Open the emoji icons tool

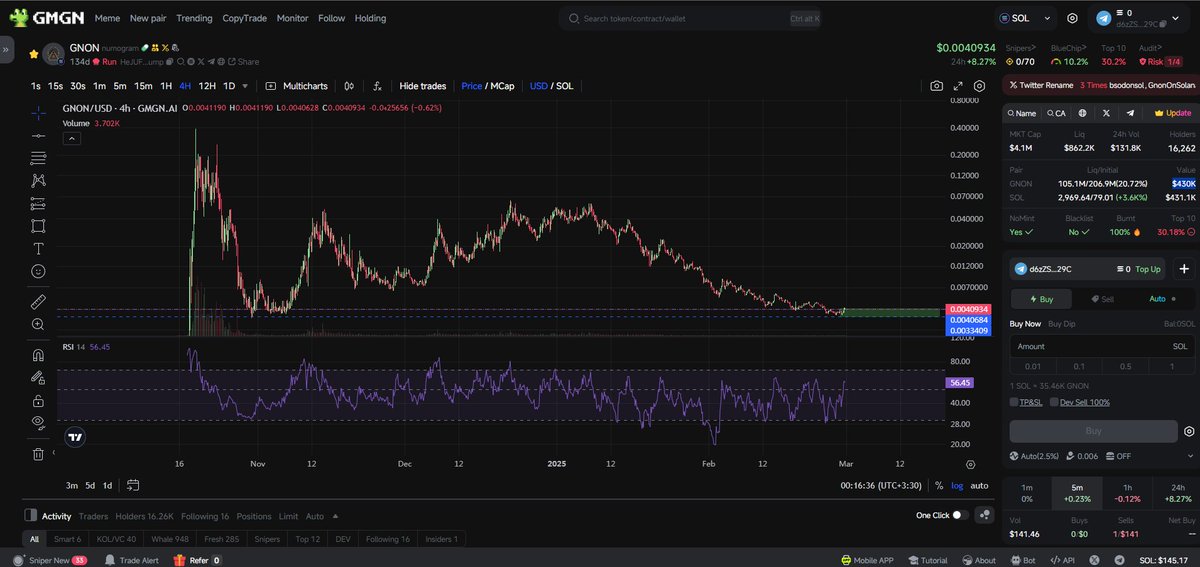38,271
